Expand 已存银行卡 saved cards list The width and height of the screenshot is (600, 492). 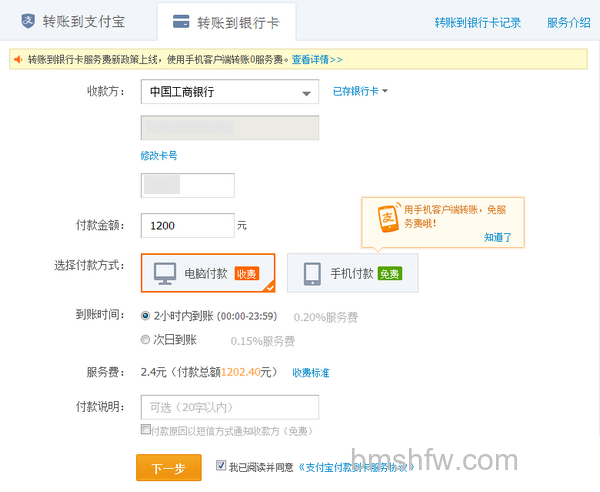coord(360,91)
